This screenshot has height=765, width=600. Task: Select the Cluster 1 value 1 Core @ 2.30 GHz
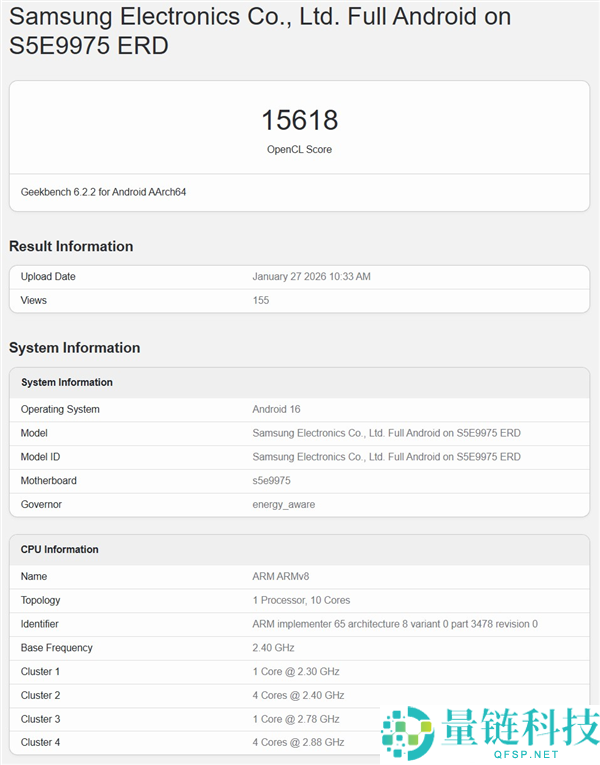pyautogui.click(x=295, y=672)
